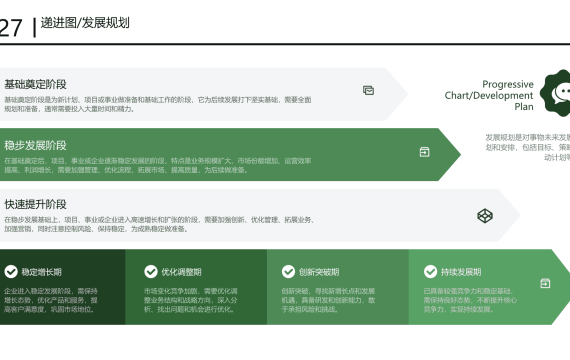Click the 发展规划 paragraph below the chat badge
Viewport: 570px width, 360px height.
(x=528, y=147)
